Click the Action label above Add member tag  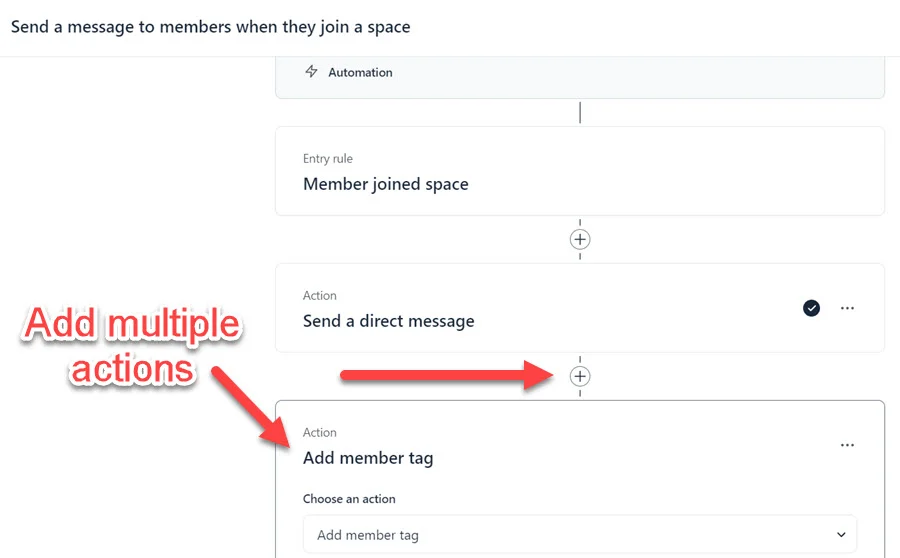pyautogui.click(x=319, y=432)
